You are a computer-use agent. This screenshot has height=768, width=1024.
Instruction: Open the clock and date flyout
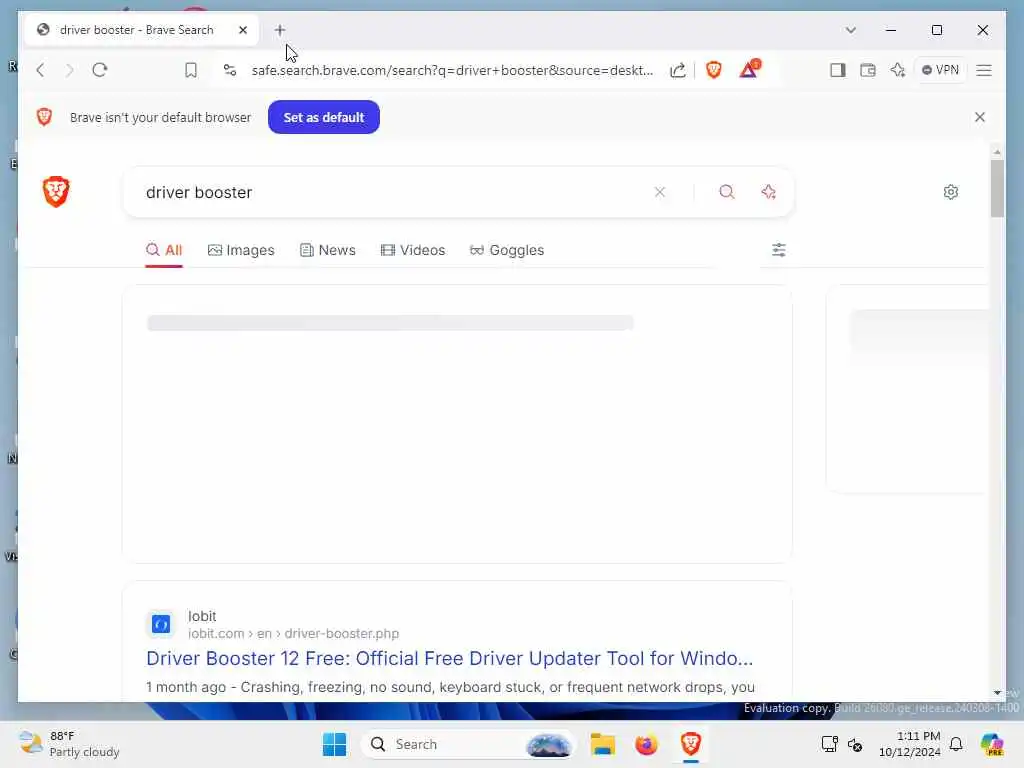tap(910, 744)
